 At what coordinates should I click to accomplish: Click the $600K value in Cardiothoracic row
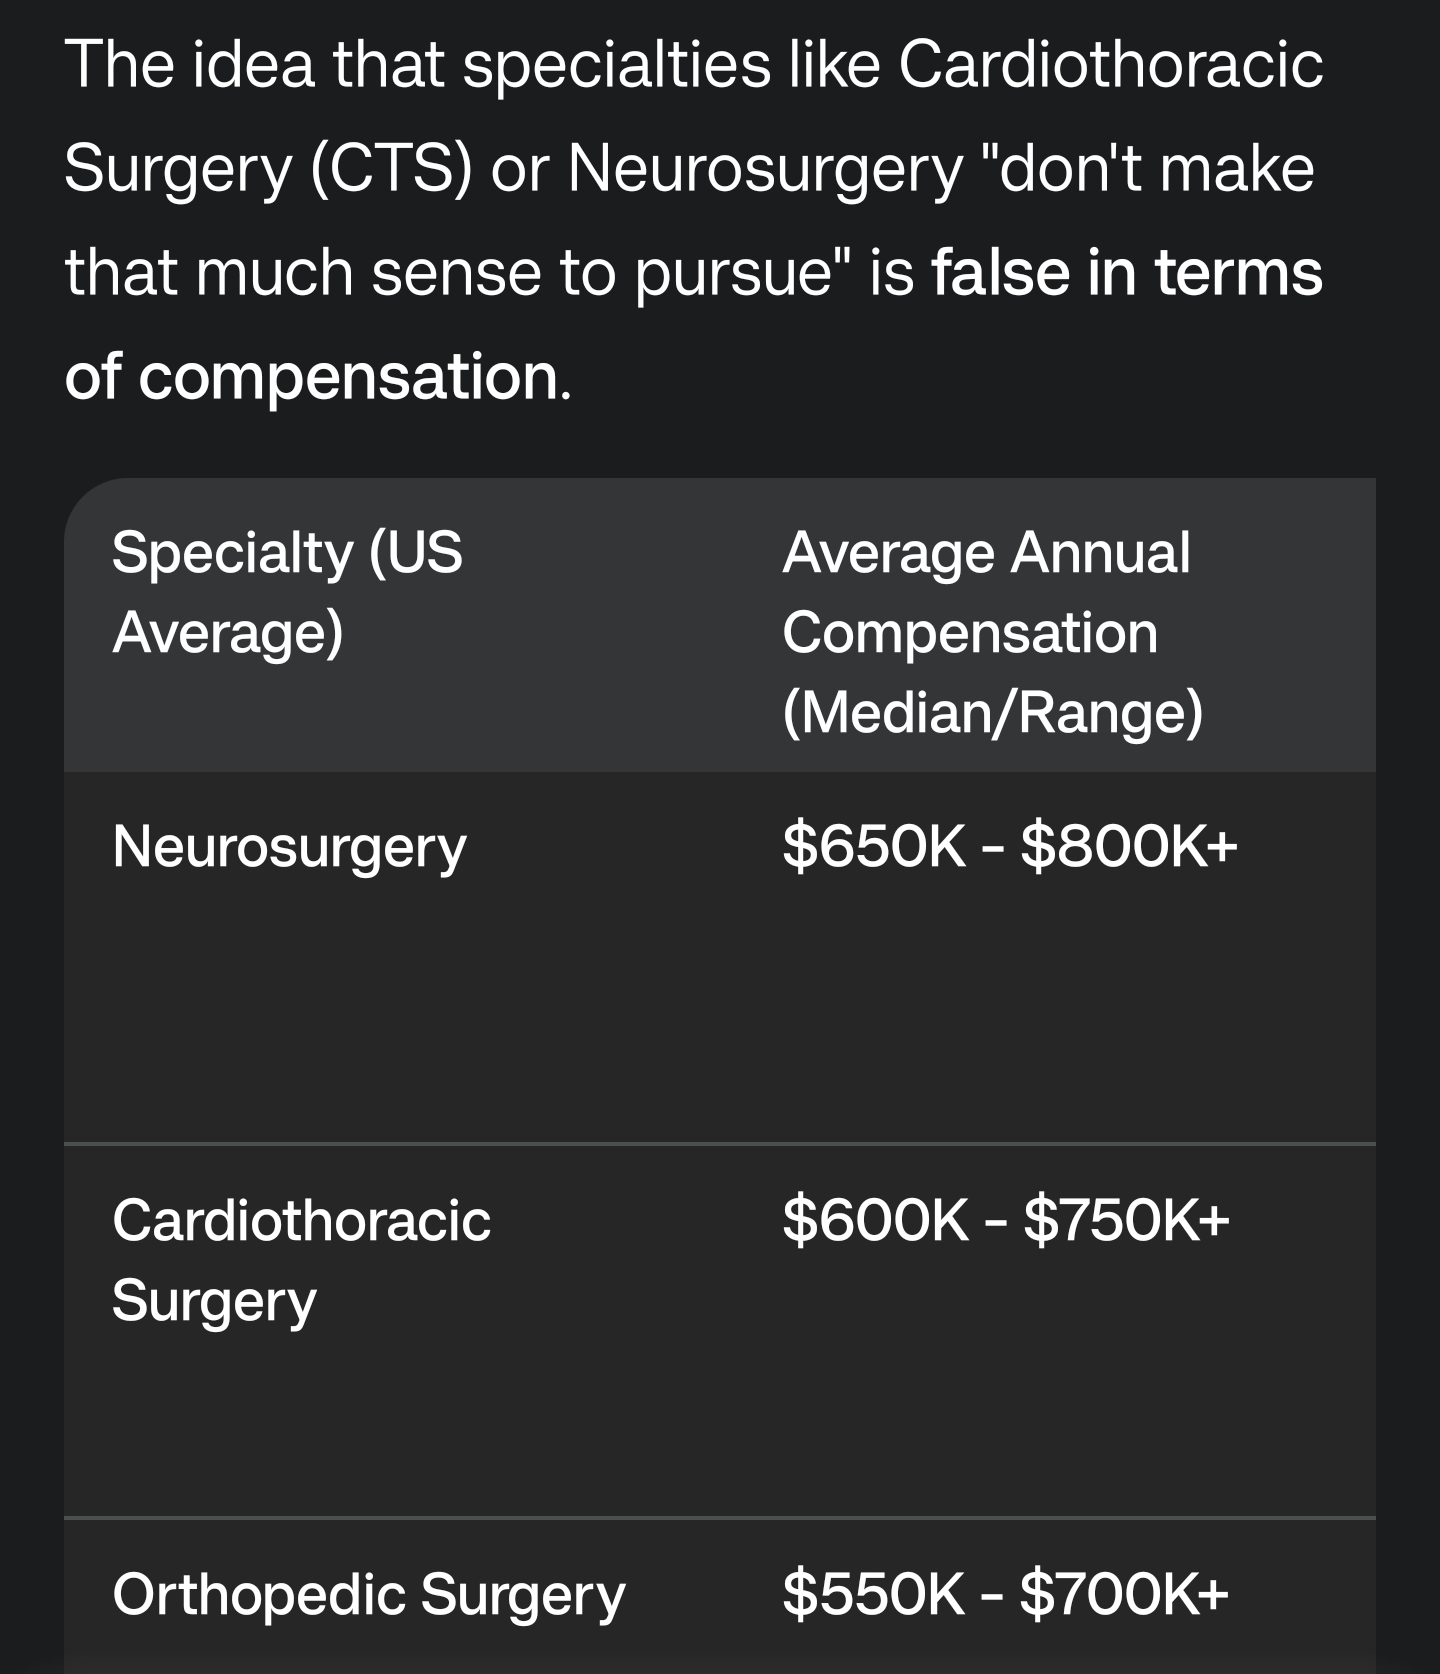point(875,1220)
